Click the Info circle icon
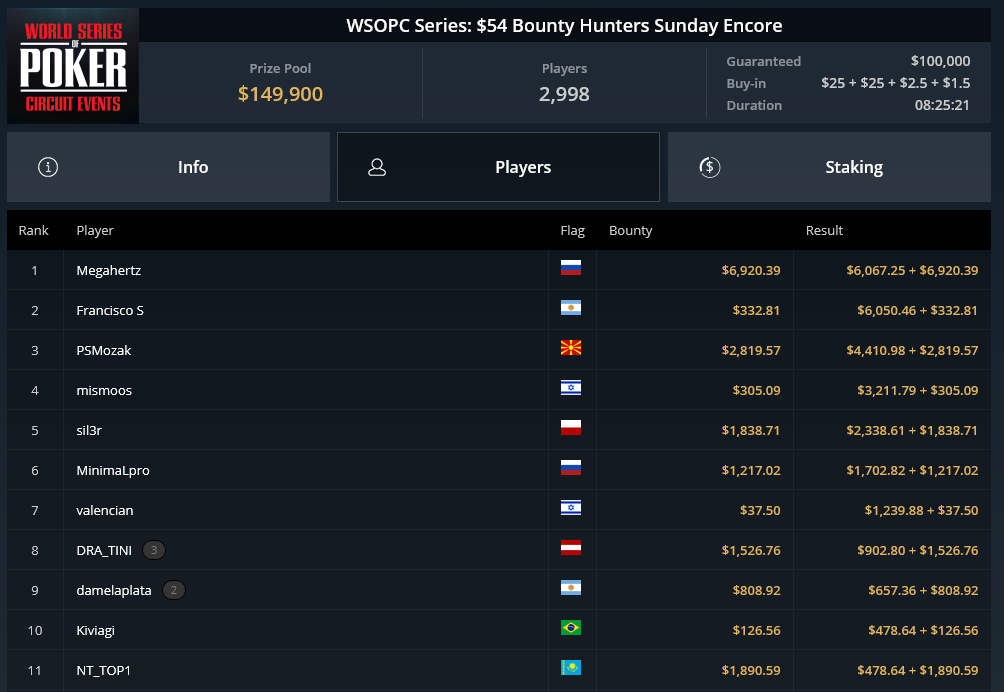 point(48,167)
